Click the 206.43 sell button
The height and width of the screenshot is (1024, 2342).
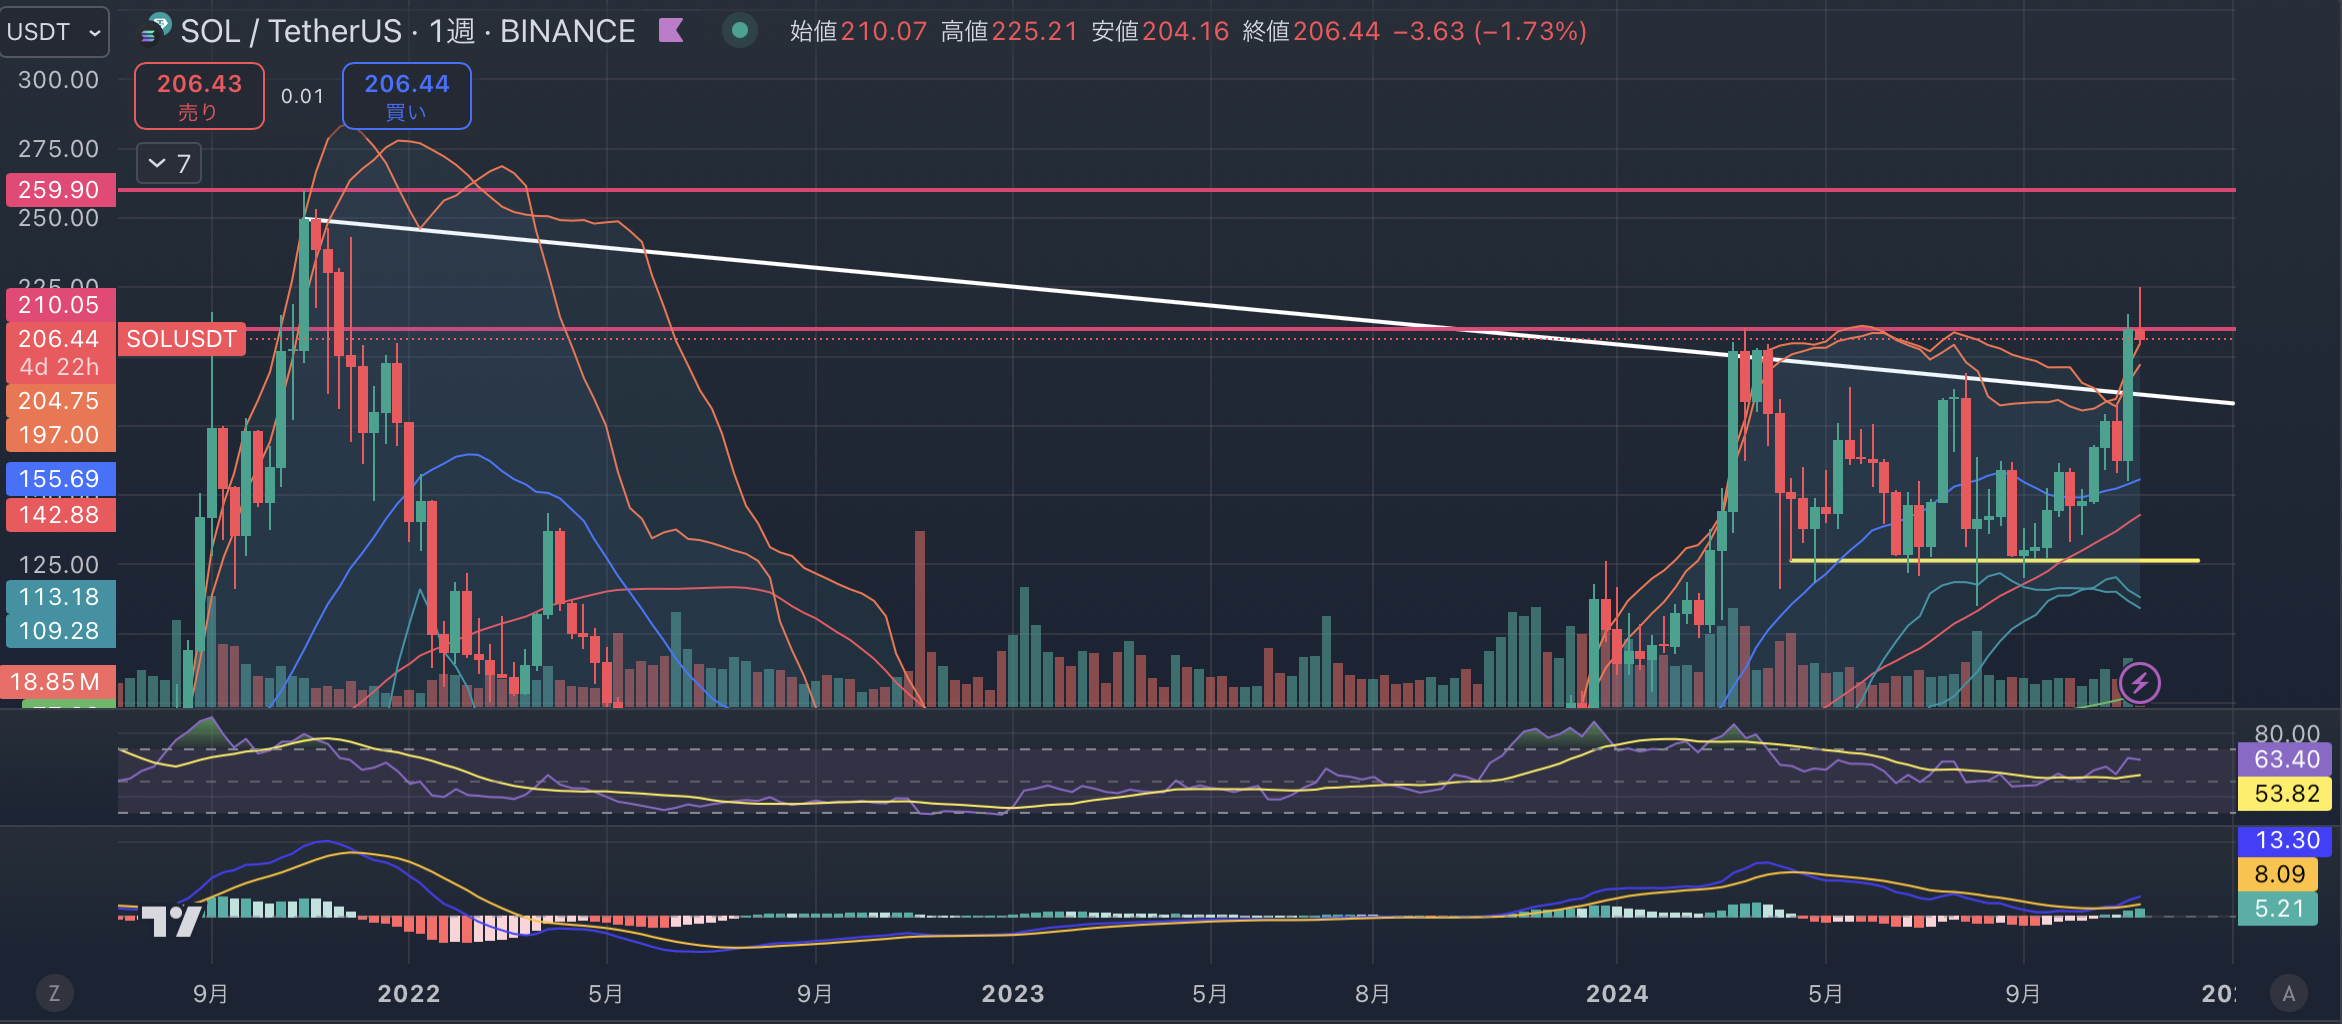(x=200, y=96)
